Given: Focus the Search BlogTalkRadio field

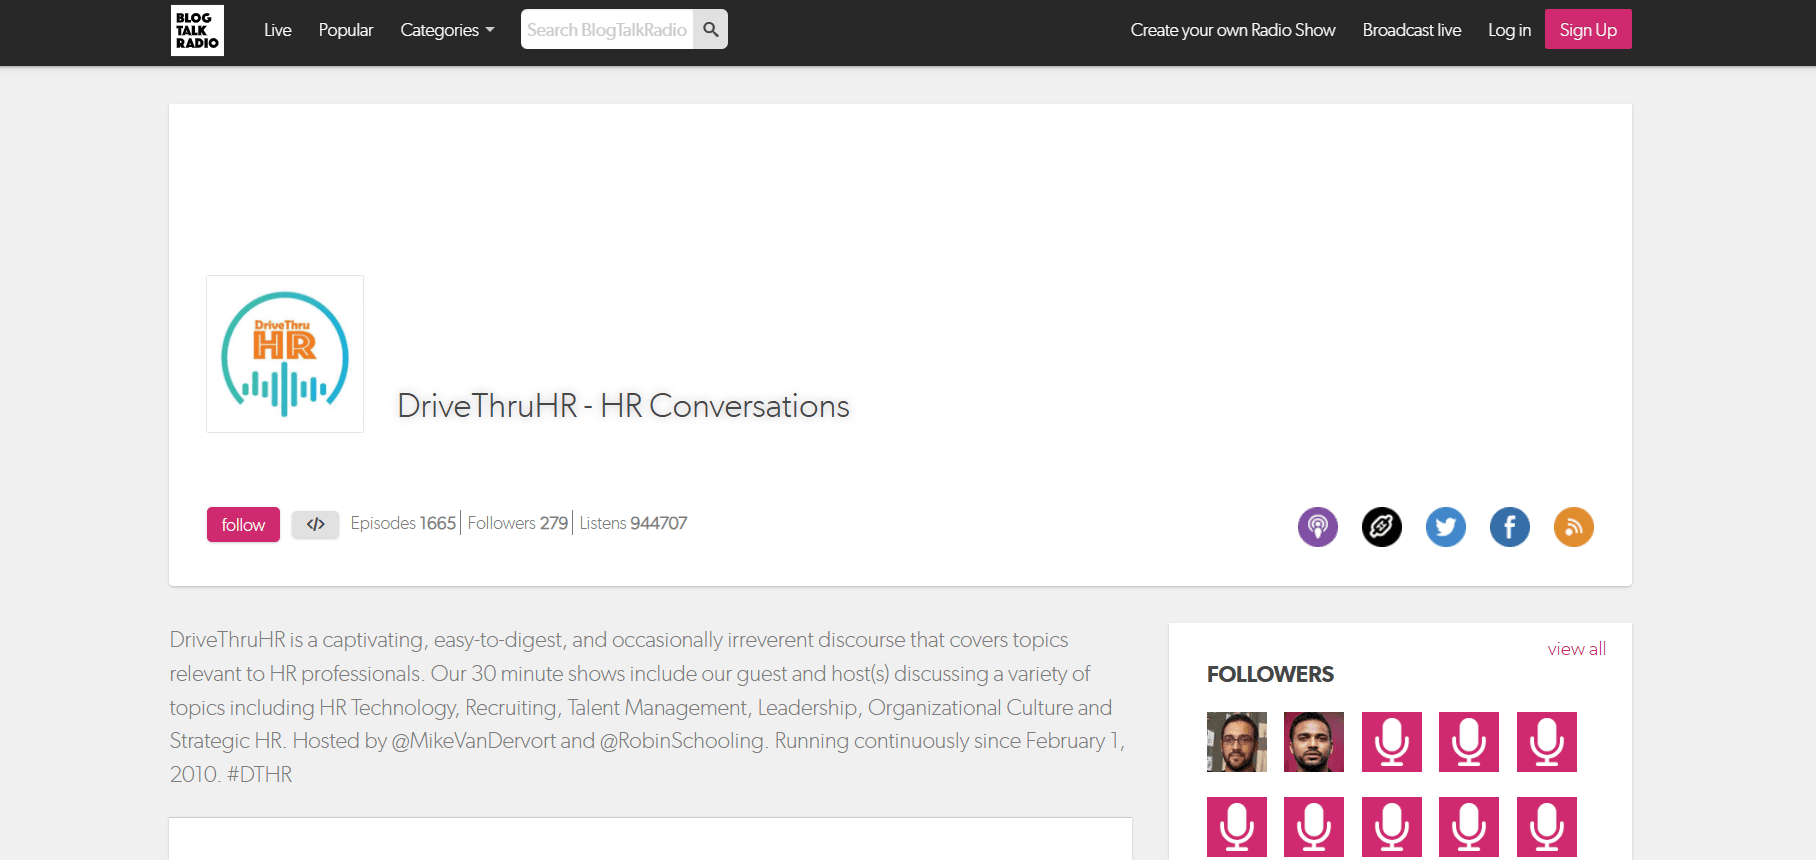Looking at the screenshot, I should (607, 30).
